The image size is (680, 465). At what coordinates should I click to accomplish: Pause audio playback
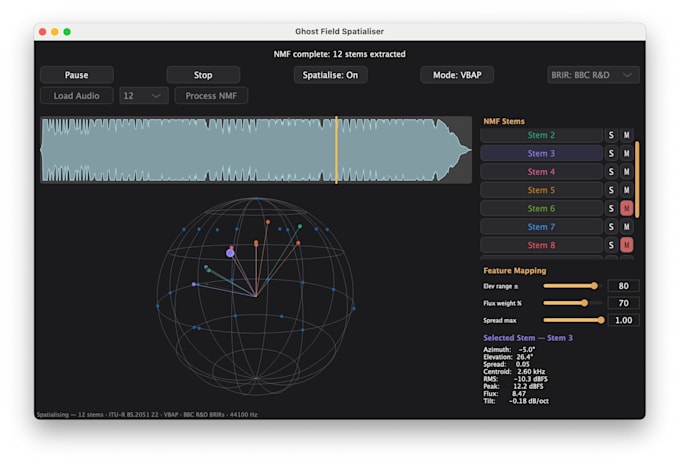[x=77, y=75]
